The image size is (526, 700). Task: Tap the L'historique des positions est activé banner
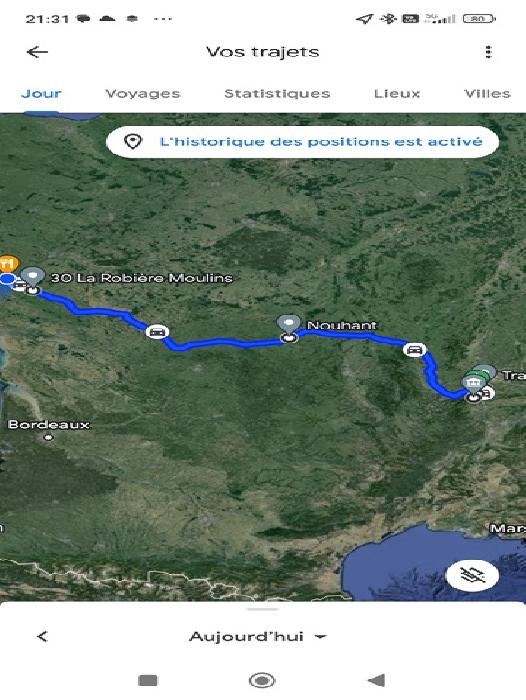point(302,142)
